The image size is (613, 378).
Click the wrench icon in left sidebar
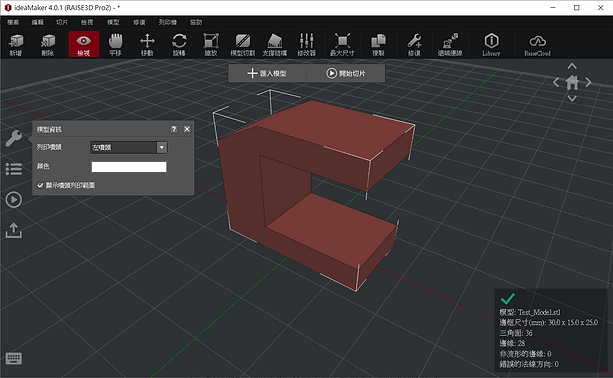click(14, 138)
